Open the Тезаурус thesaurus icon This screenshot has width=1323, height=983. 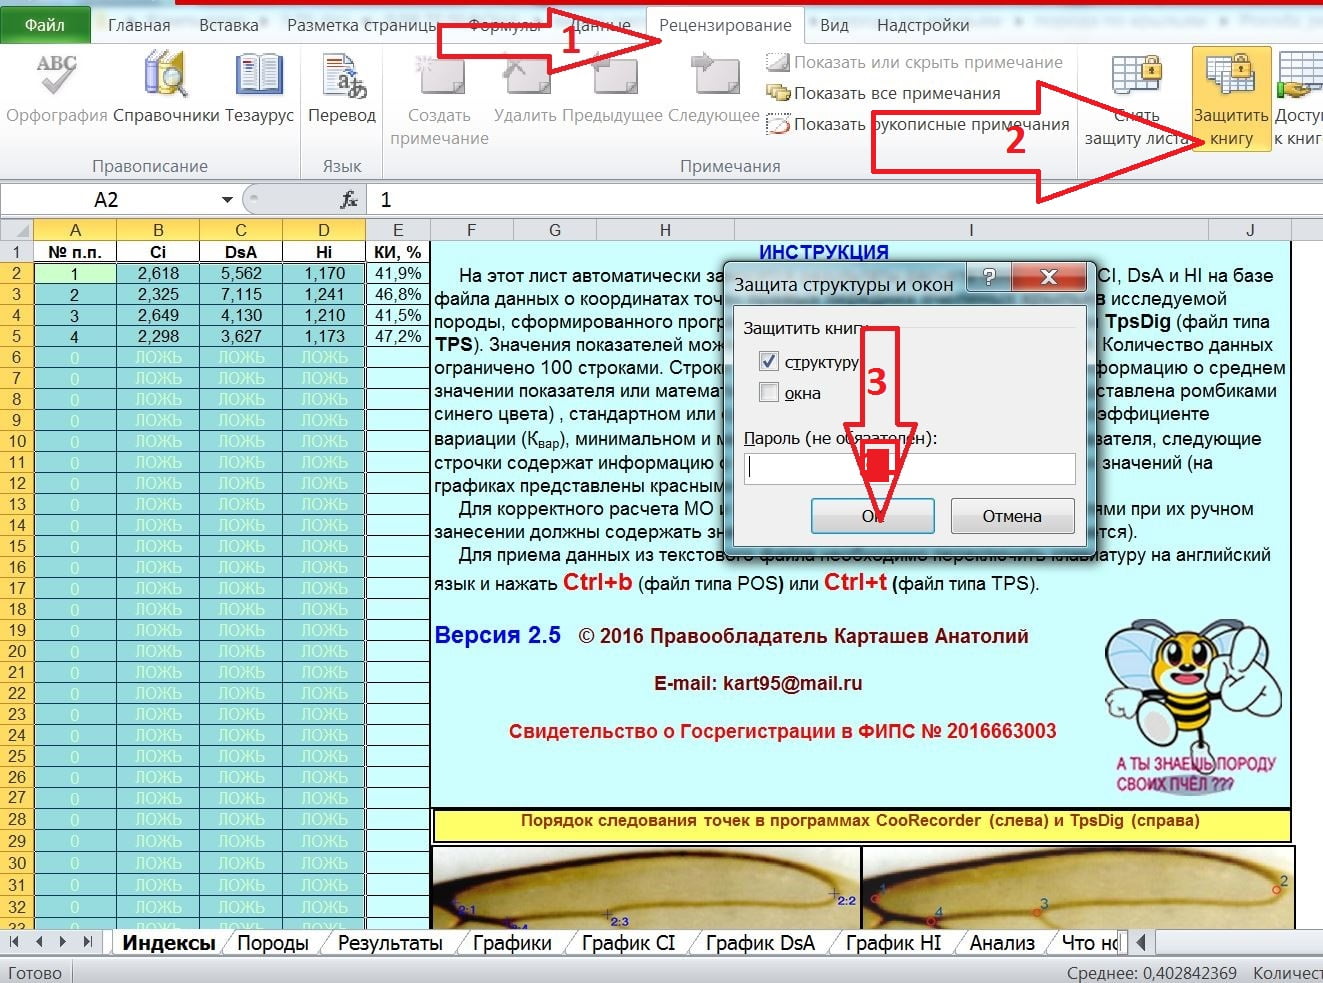[x=259, y=78]
